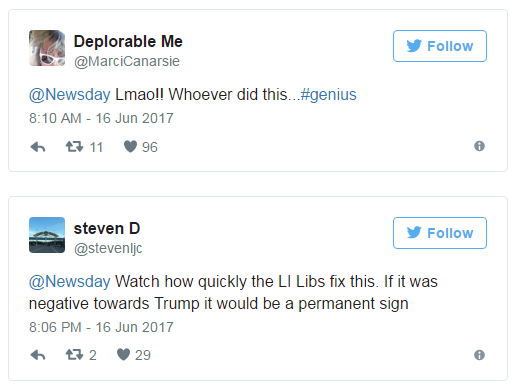The image size is (516, 387).
Task: Reply to the Deplorable Me tweet
Action: click(38, 147)
